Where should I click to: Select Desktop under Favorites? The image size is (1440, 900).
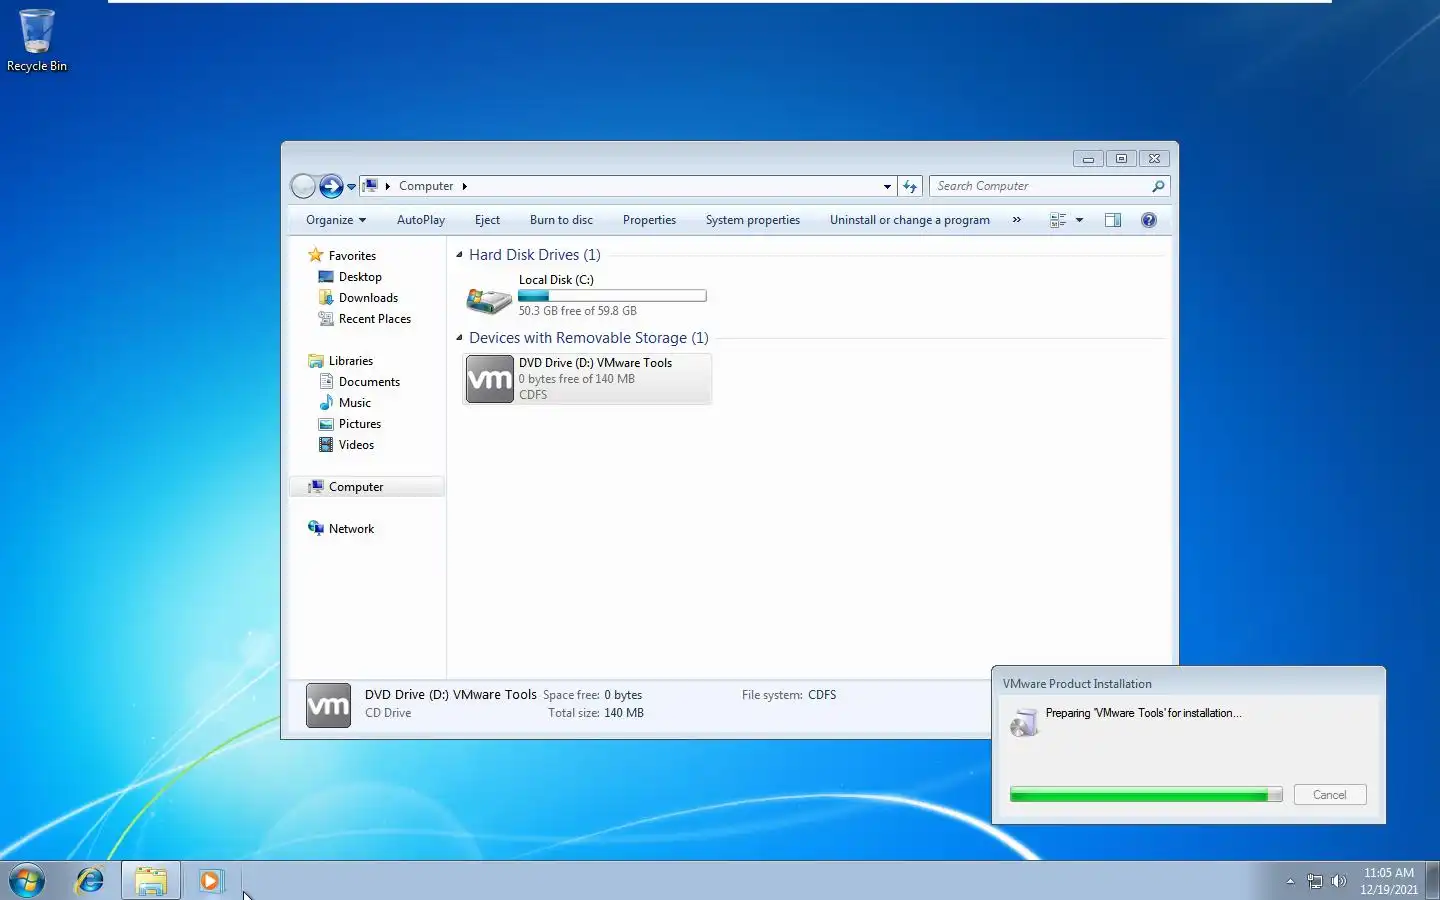pyautogui.click(x=360, y=277)
